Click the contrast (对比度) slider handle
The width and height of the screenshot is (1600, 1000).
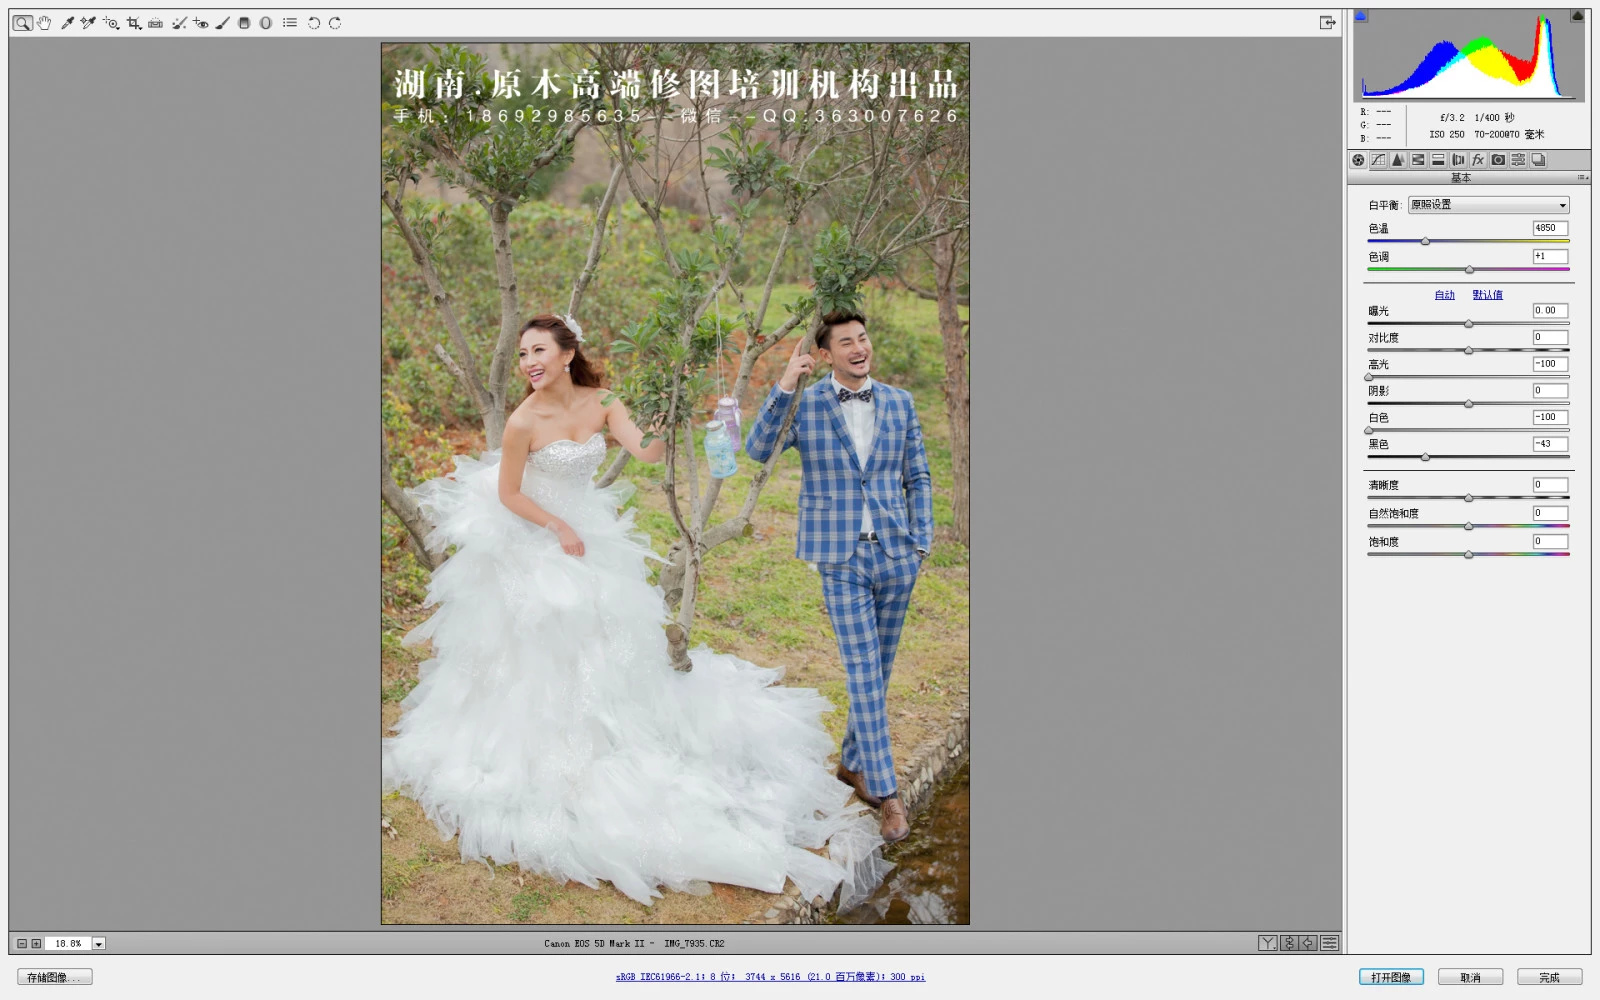click(1469, 351)
